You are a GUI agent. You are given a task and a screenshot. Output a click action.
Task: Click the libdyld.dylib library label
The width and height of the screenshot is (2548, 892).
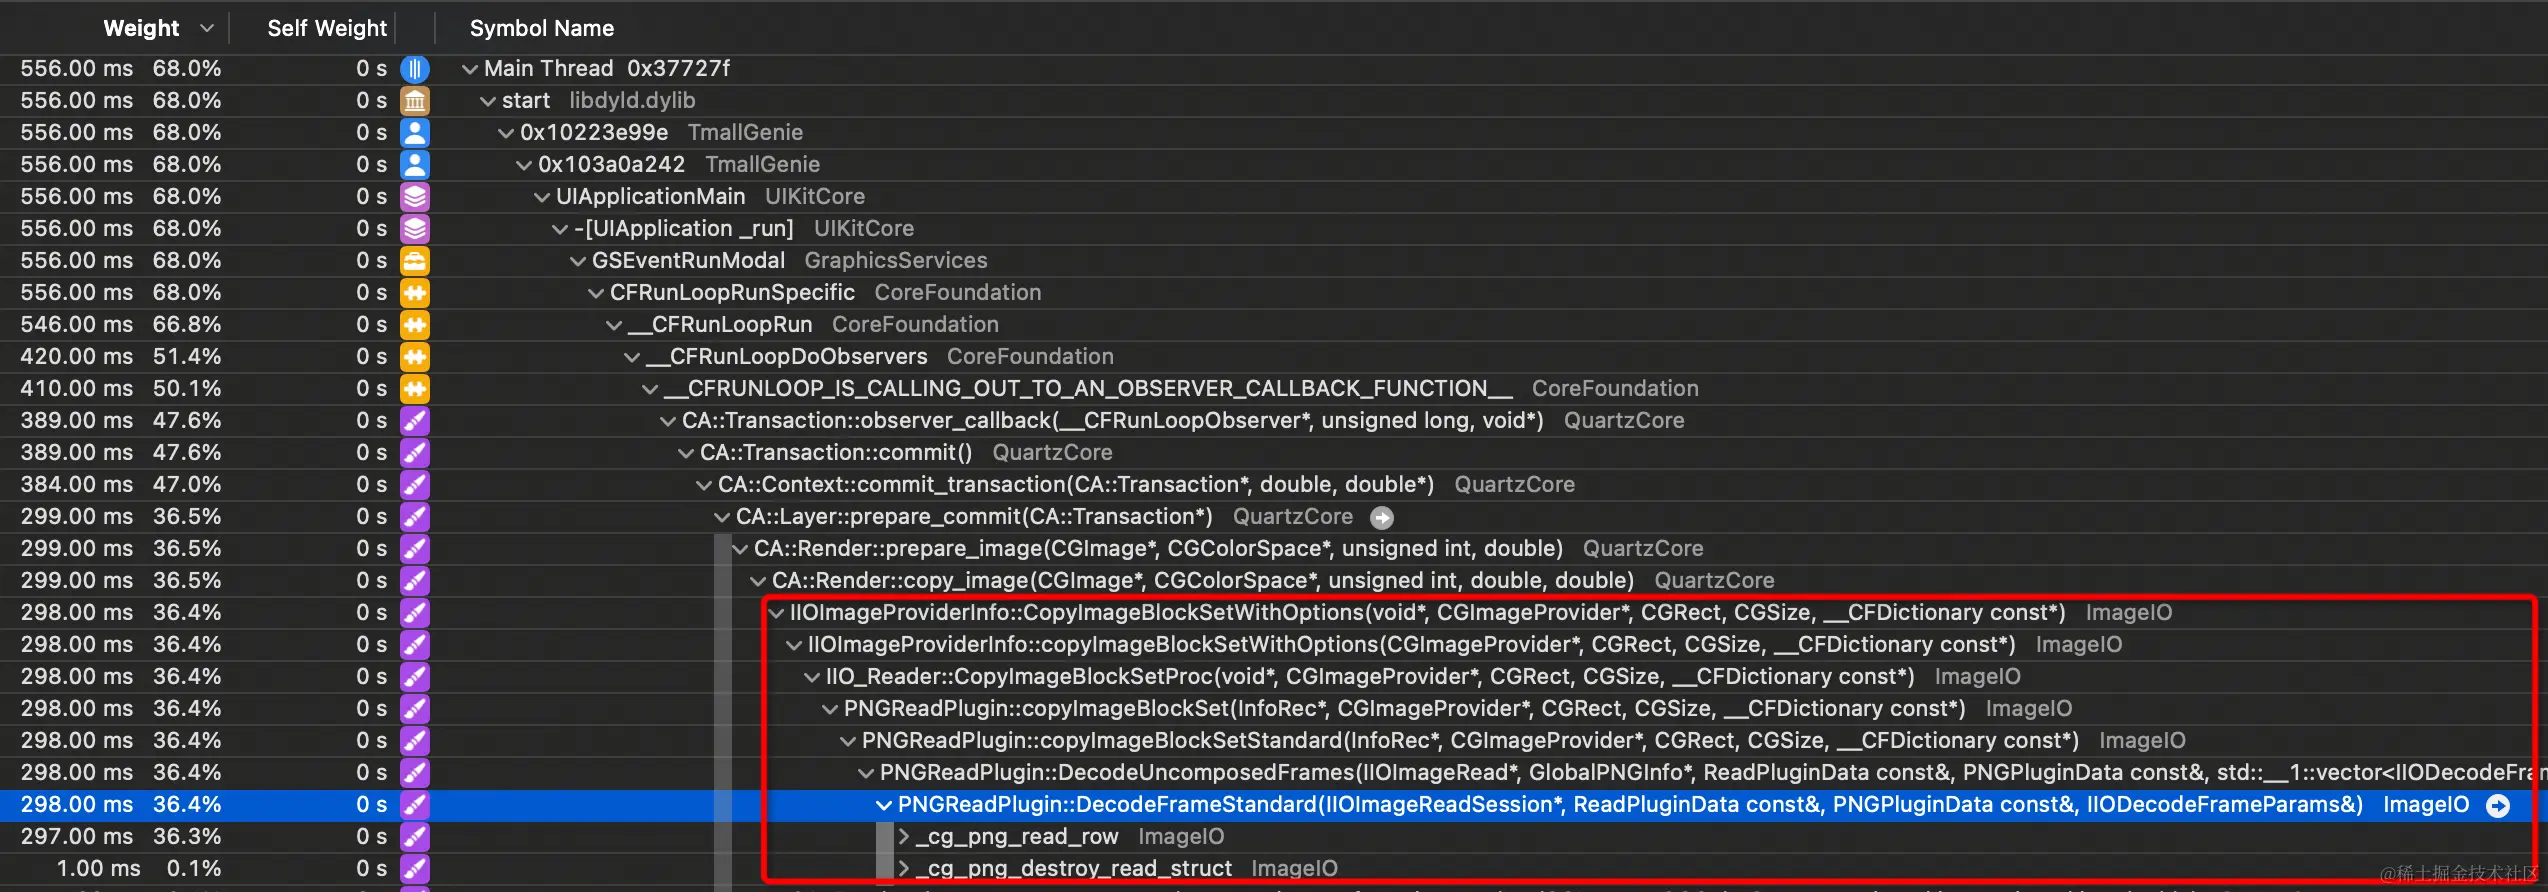tap(632, 101)
